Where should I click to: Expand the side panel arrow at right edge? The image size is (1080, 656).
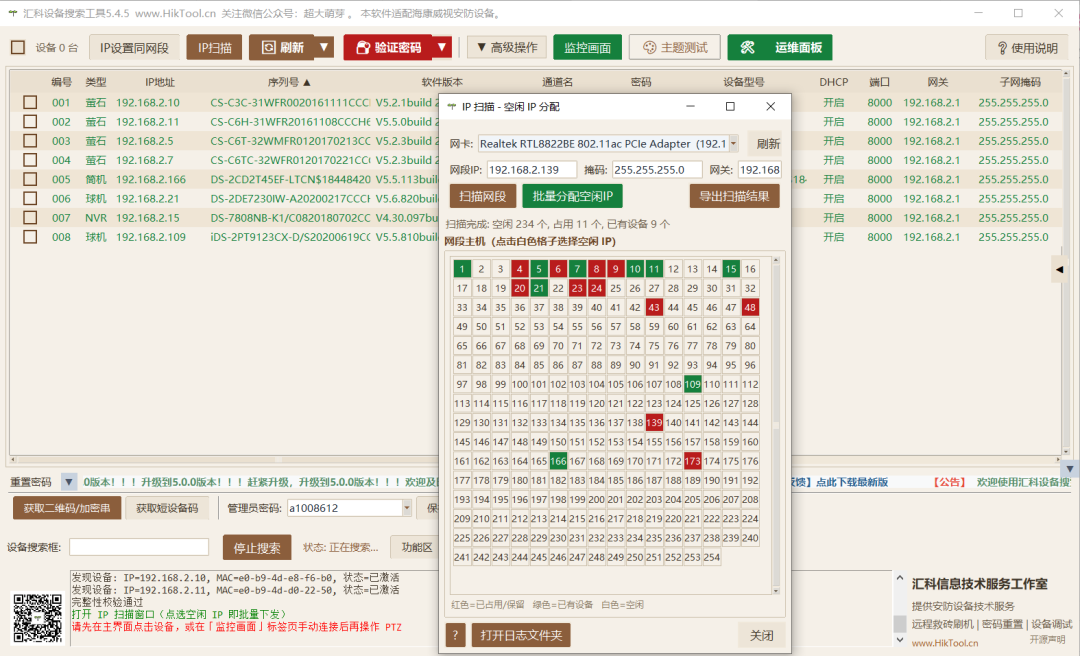click(1059, 269)
